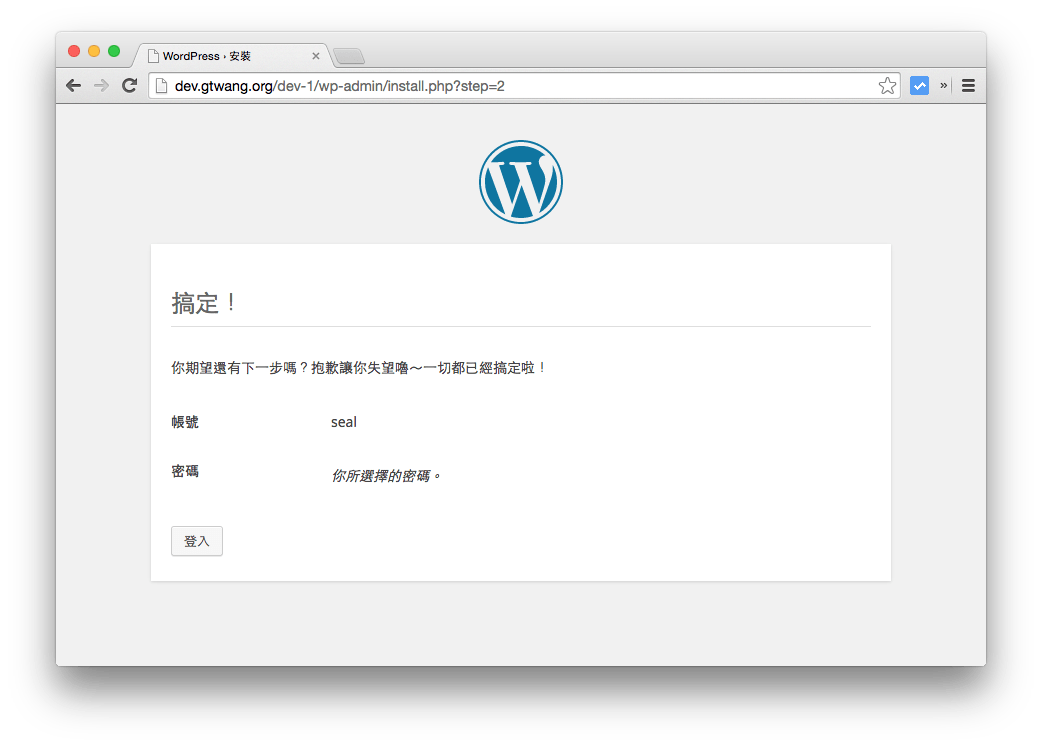
Task: Click the page icon inside the address bar
Action: pyautogui.click(x=161, y=86)
